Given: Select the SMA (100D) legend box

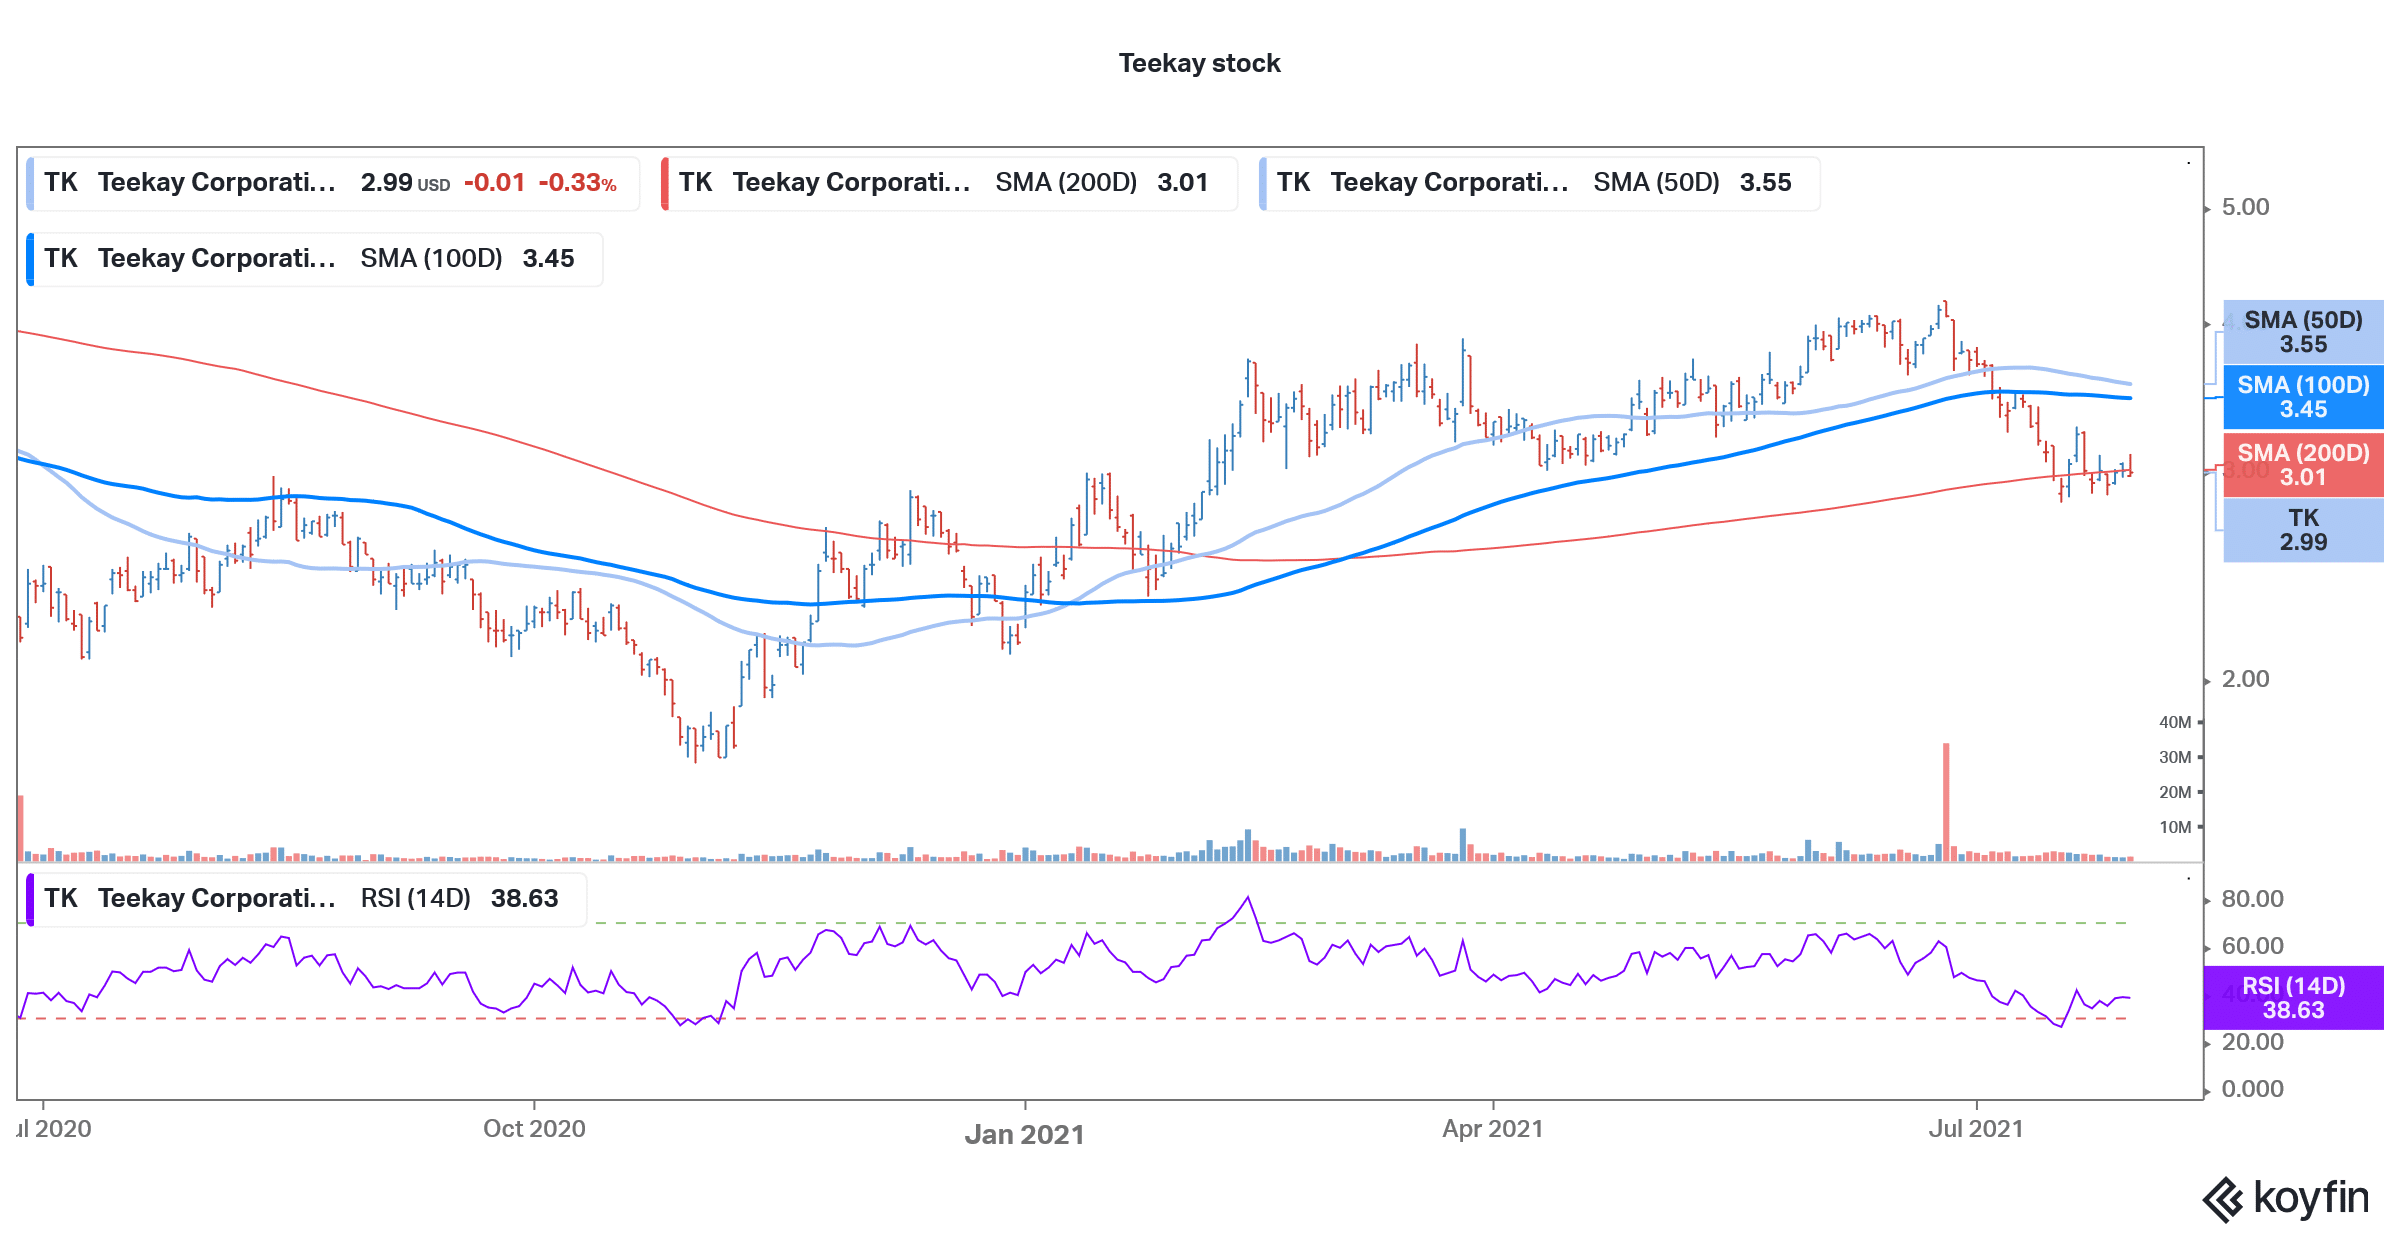Looking at the screenshot, I should [314, 259].
